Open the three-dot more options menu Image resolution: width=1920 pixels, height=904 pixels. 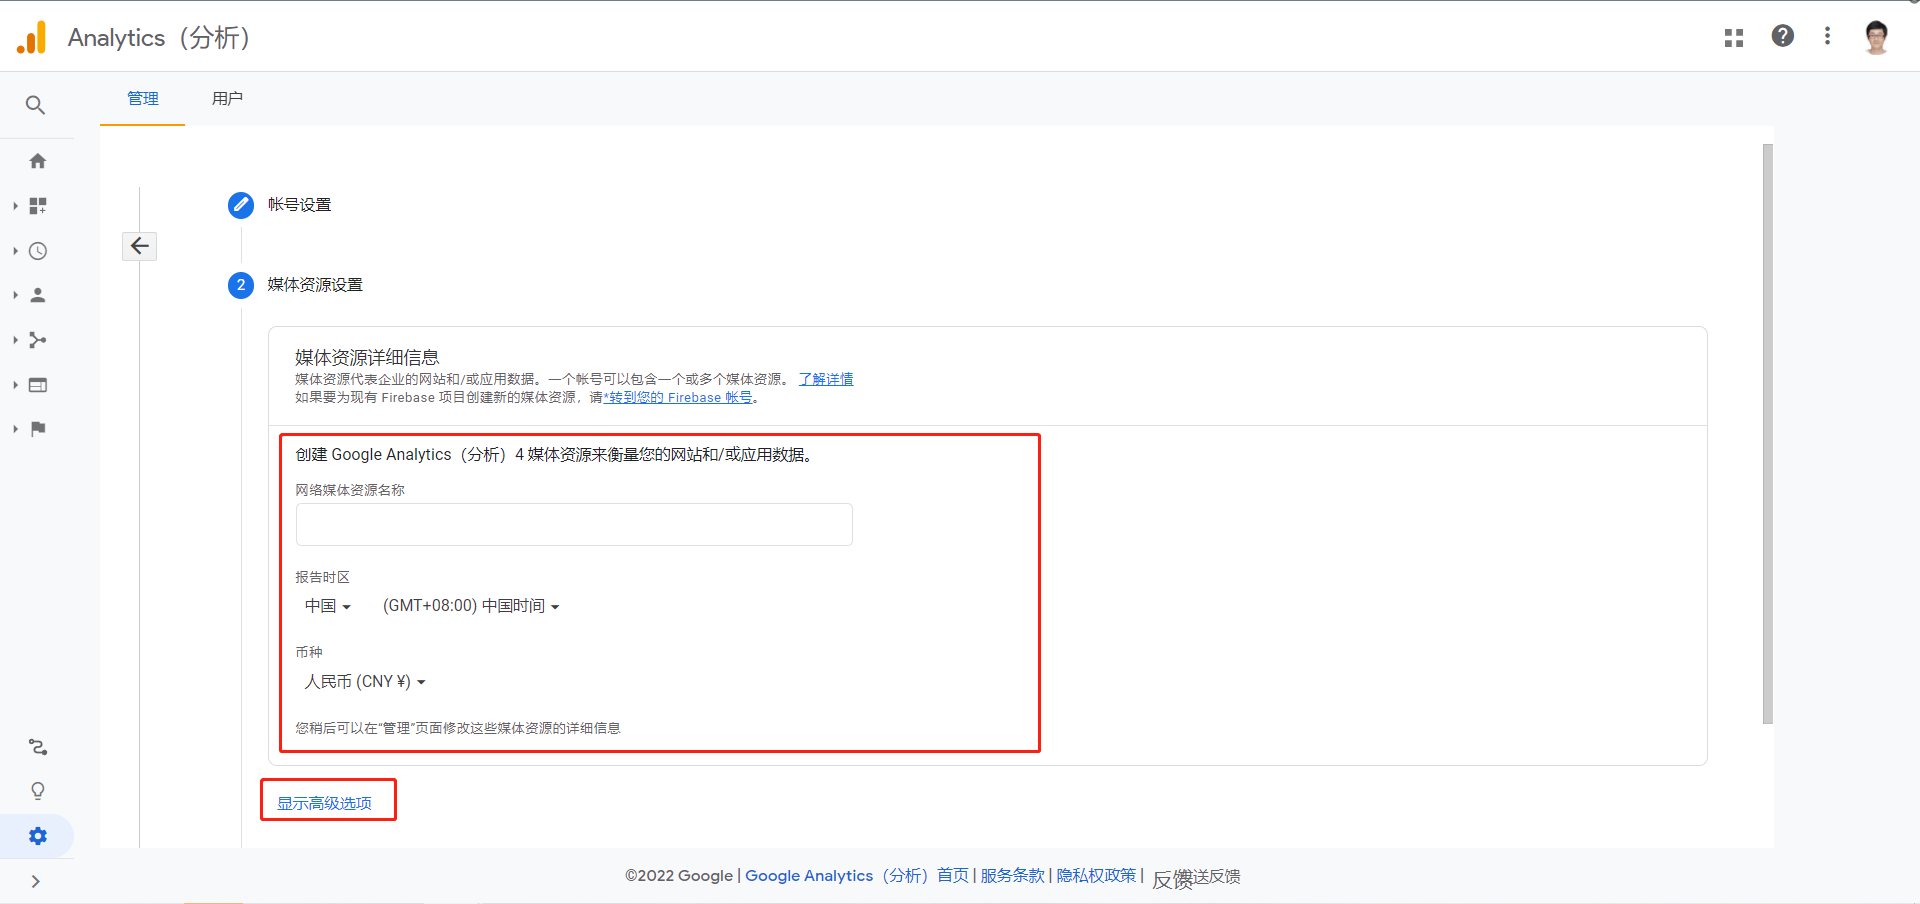(1827, 36)
